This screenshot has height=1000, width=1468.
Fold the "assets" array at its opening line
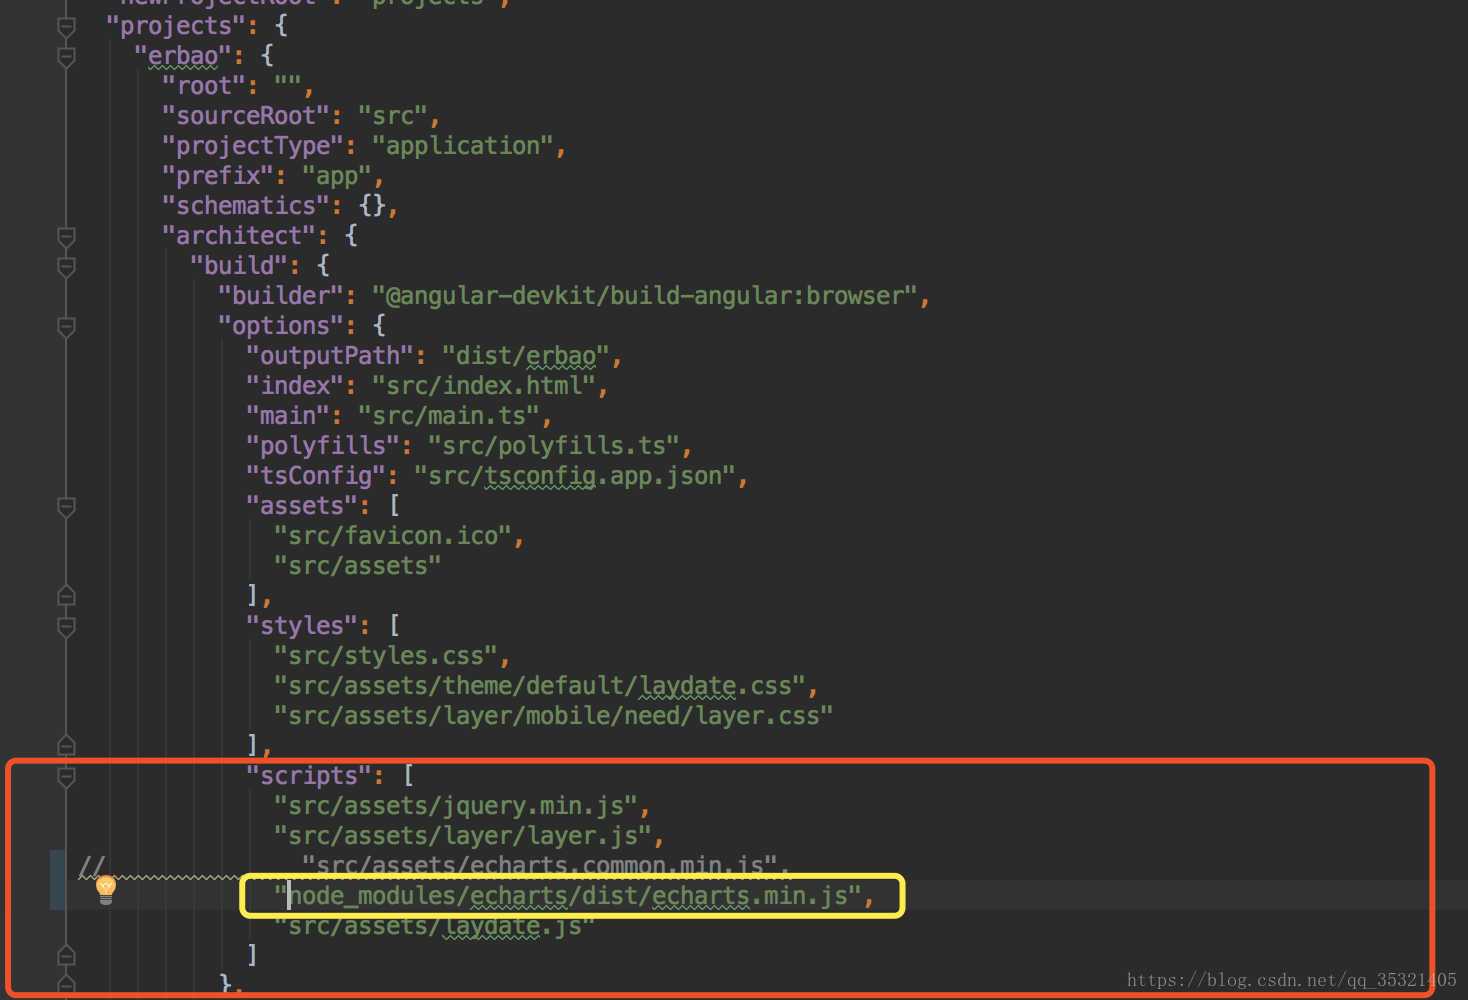coord(66,507)
